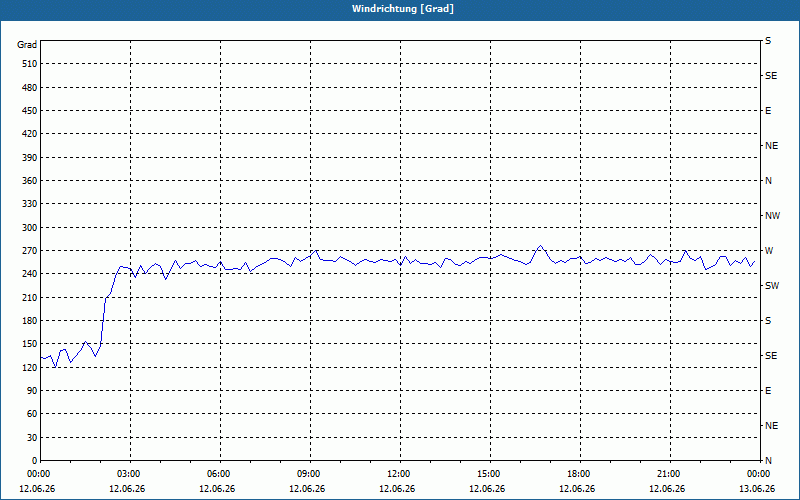
Task: Click the 510 value on the Grad axis
Action: (x=30, y=64)
